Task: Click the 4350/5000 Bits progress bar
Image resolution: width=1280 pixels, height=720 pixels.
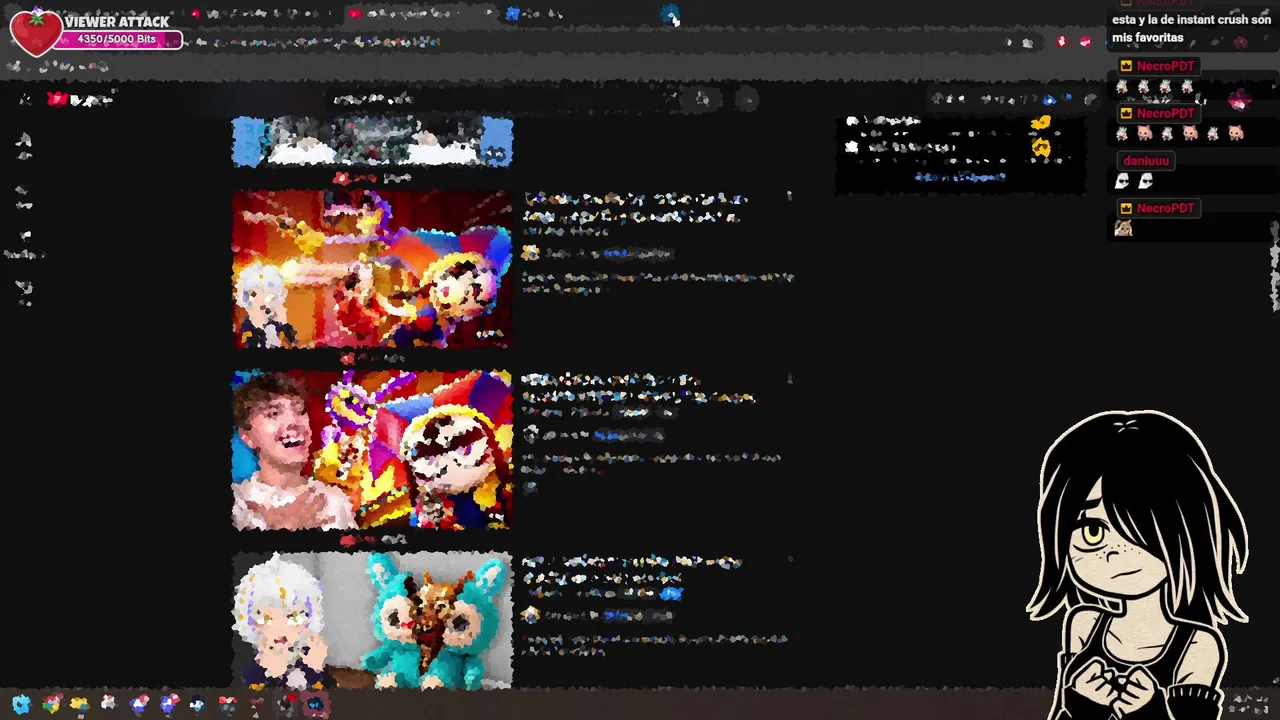Action: point(117,40)
